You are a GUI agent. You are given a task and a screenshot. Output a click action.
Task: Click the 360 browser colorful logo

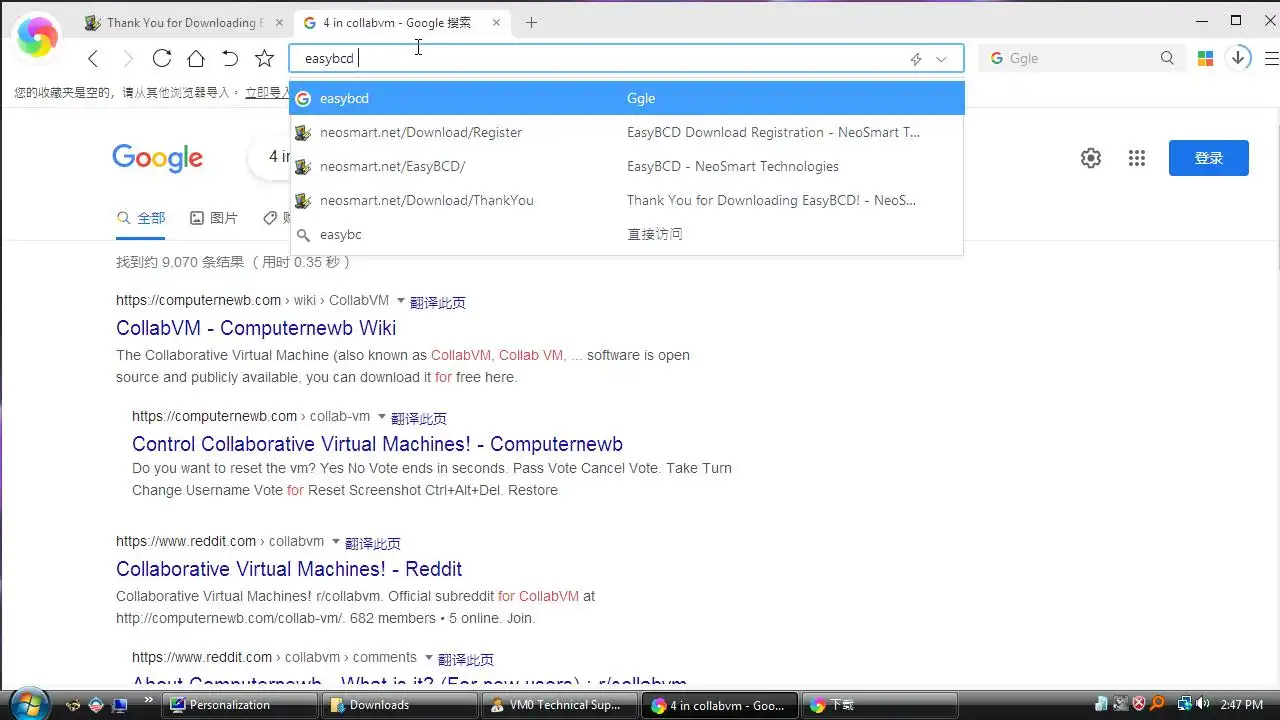pos(37,38)
